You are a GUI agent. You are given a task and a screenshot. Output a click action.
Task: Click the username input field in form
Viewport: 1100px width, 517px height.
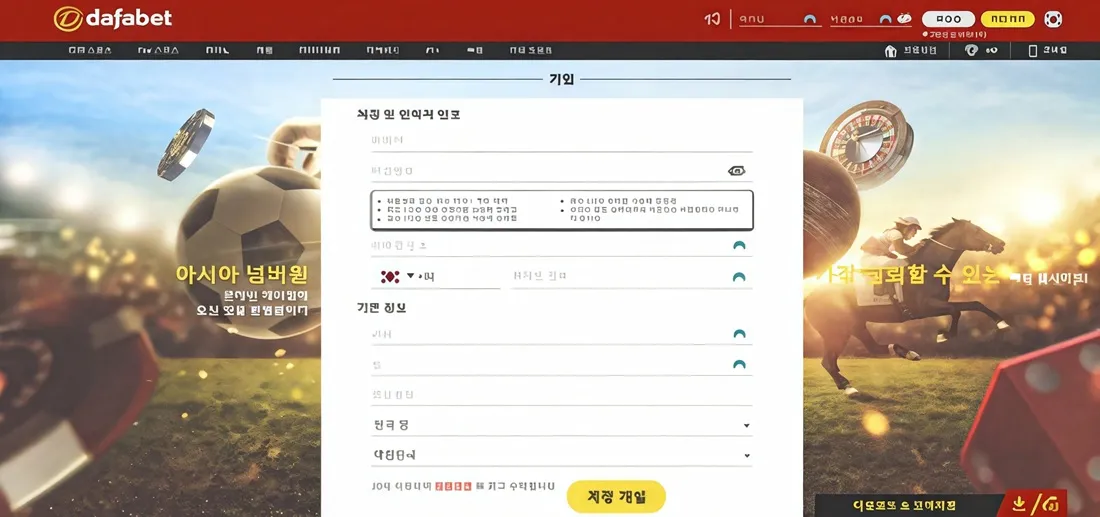pyautogui.click(x=560, y=141)
